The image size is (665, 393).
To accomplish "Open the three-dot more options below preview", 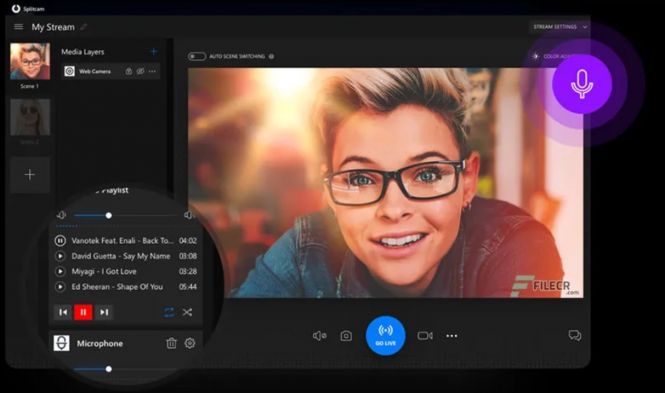I will pyautogui.click(x=452, y=336).
